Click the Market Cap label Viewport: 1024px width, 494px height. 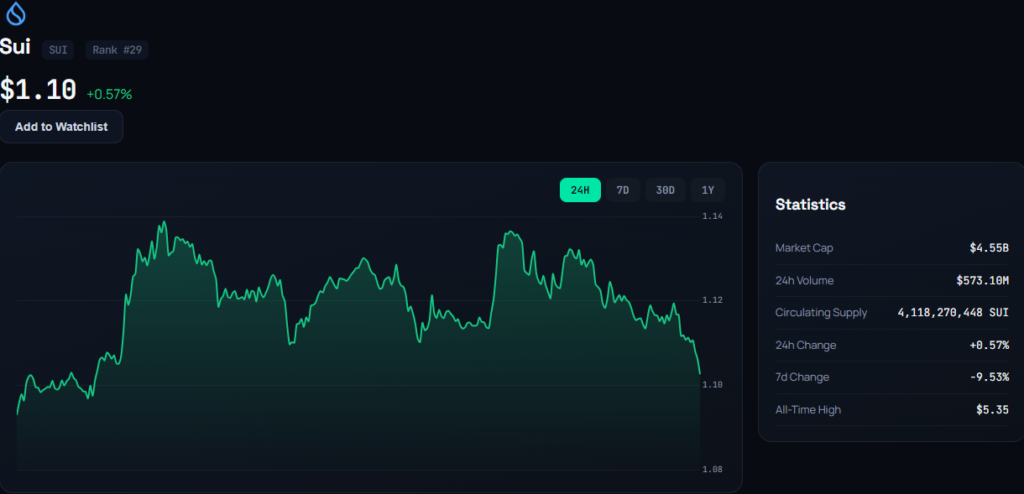pos(804,248)
